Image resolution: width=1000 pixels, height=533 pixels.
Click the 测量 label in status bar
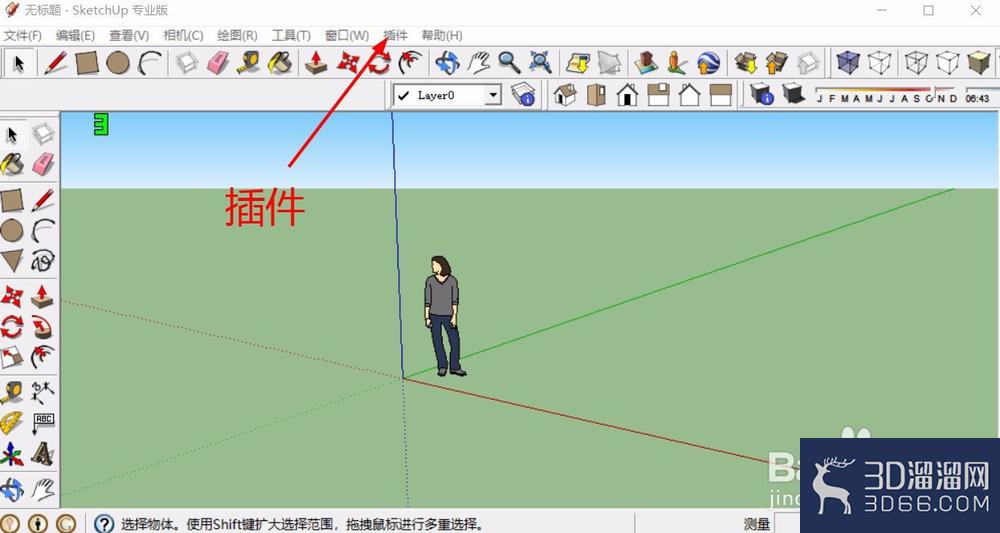coord(756,524)
